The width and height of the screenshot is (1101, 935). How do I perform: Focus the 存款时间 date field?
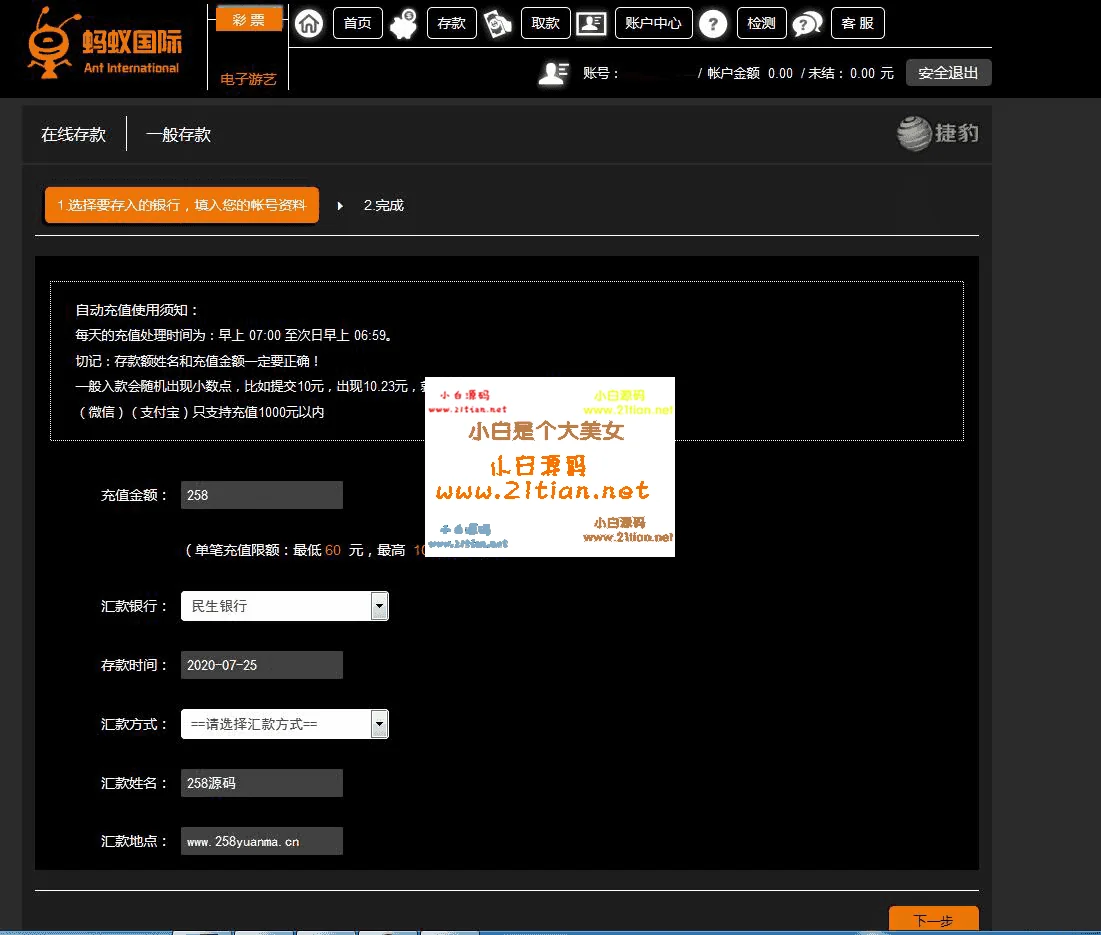point(261,665)
